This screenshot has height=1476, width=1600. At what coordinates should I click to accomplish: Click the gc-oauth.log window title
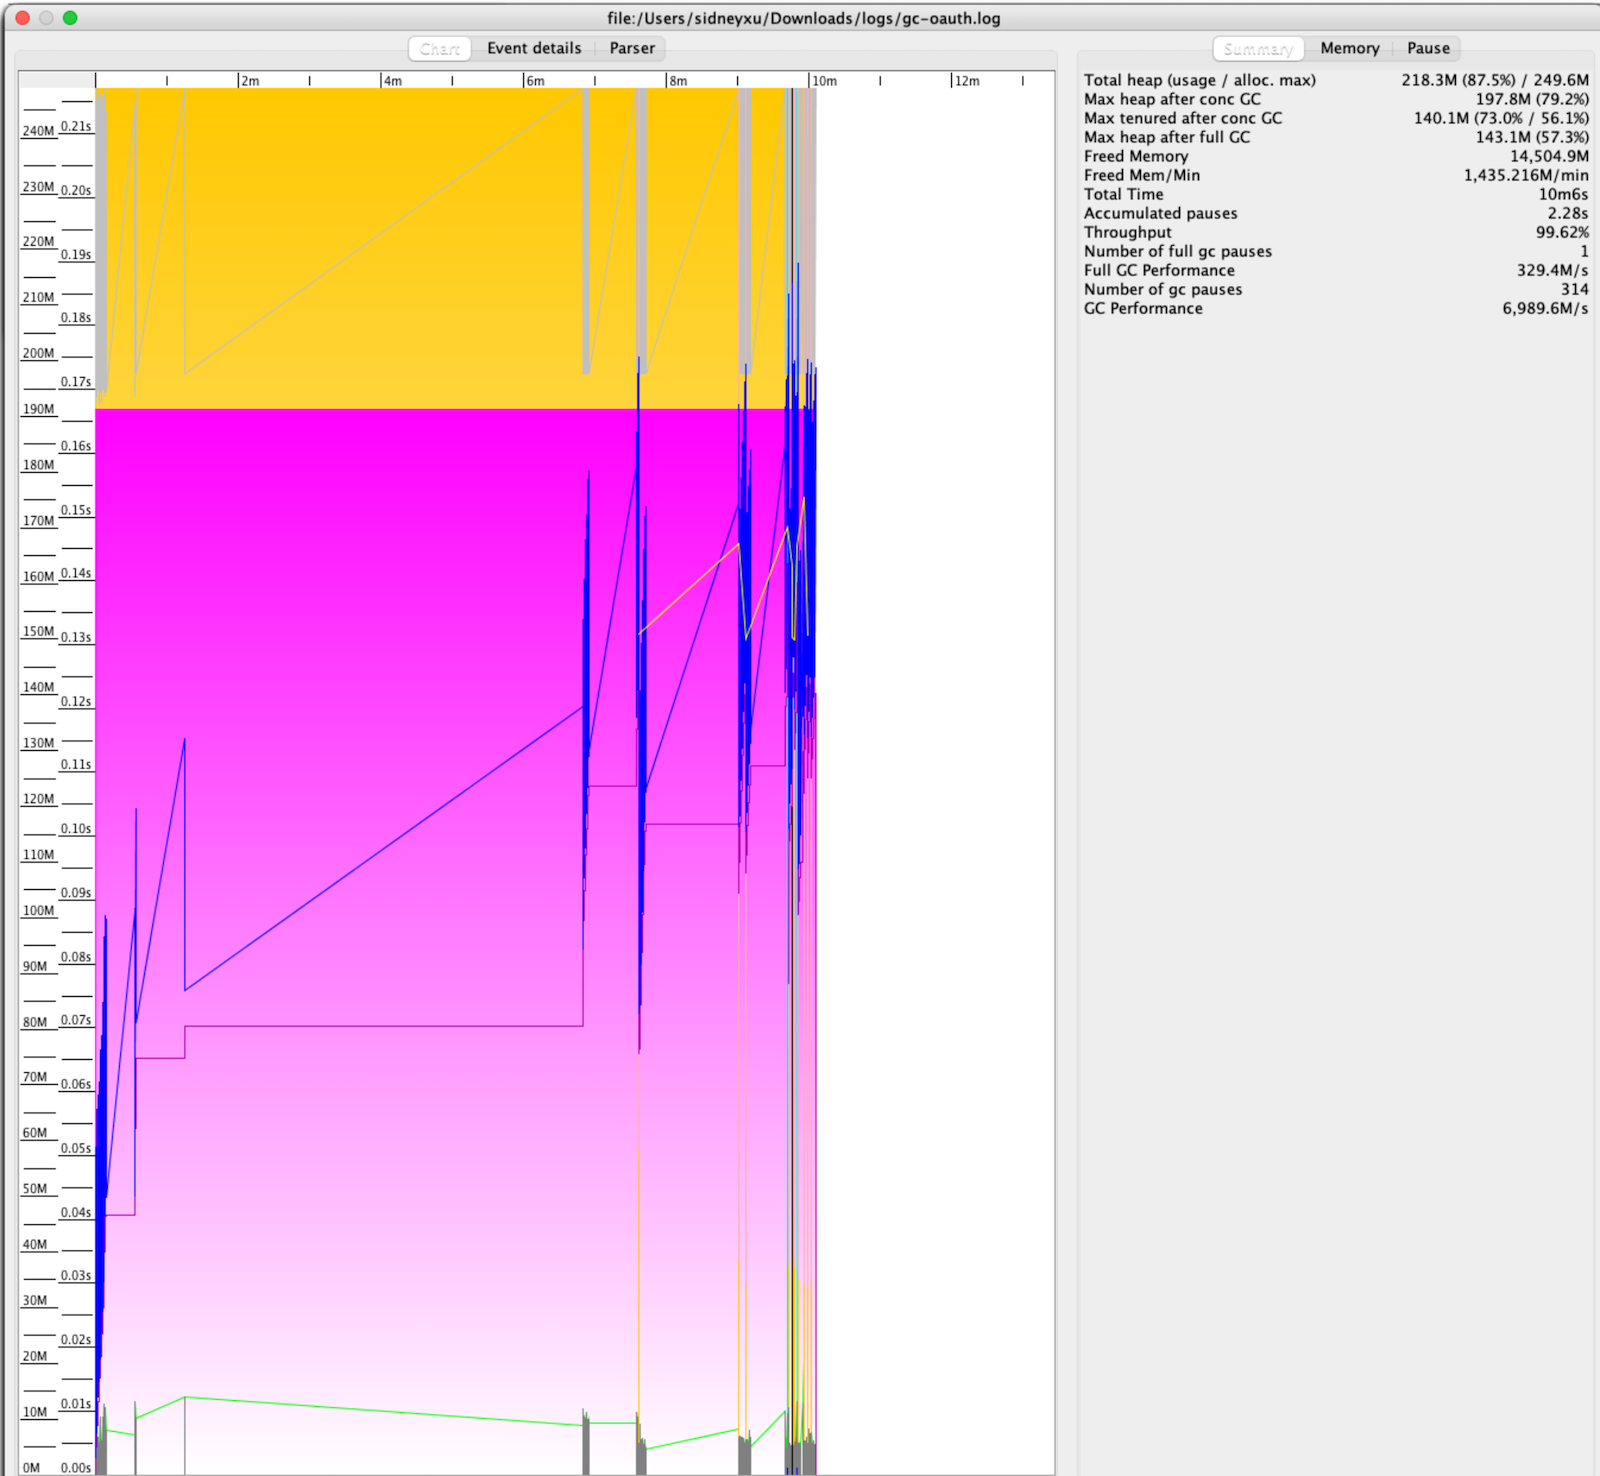click(803, 18)
